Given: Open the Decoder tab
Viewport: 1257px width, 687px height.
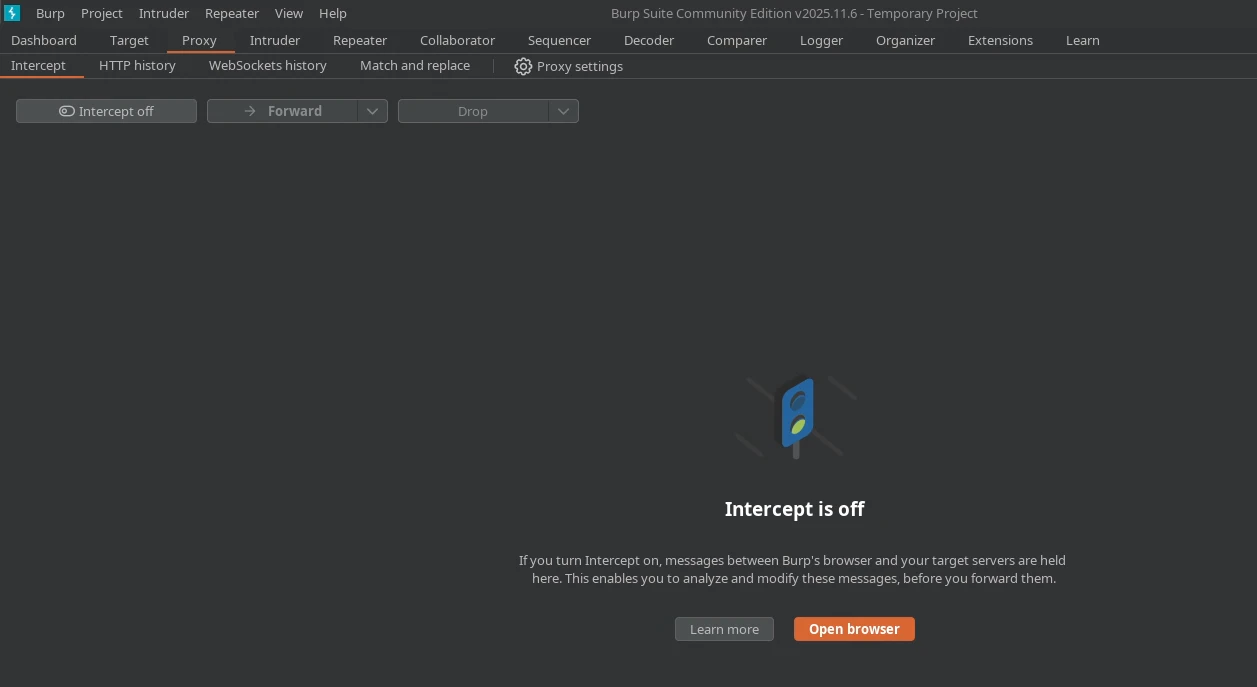Looking at the screenshot, I should 649,40.
